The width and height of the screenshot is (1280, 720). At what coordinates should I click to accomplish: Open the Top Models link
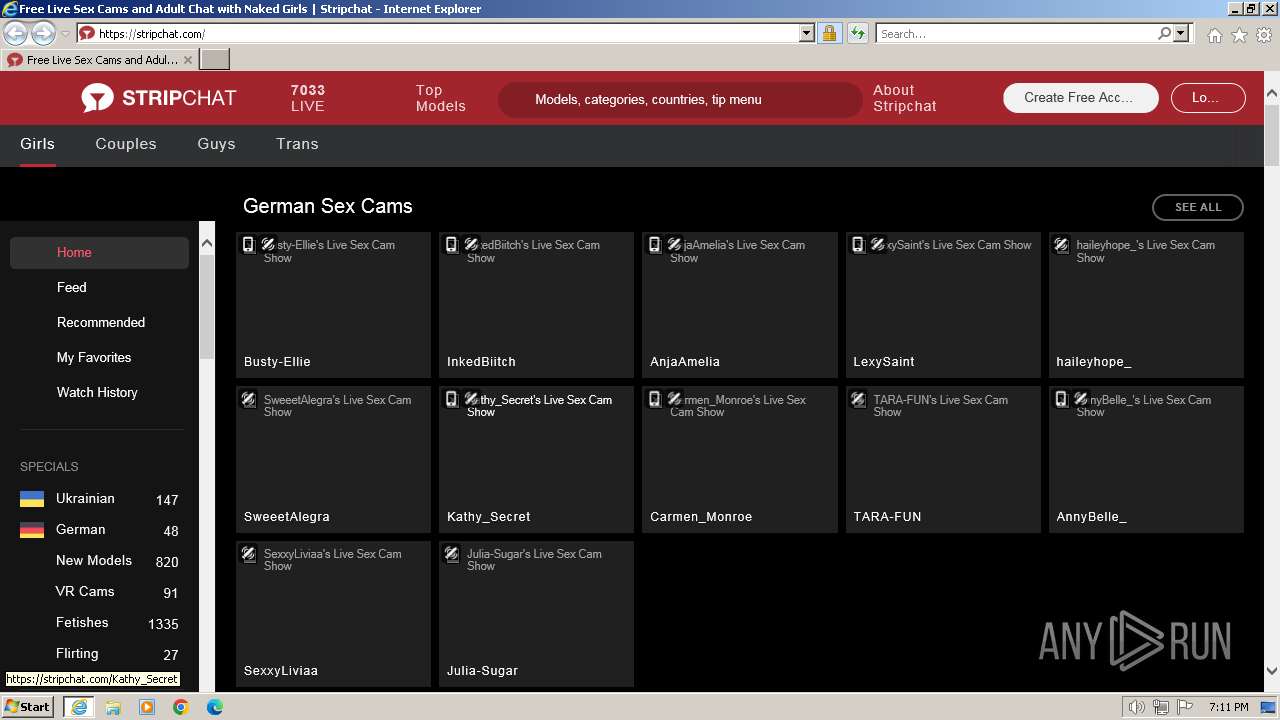(x=441, y=98)
